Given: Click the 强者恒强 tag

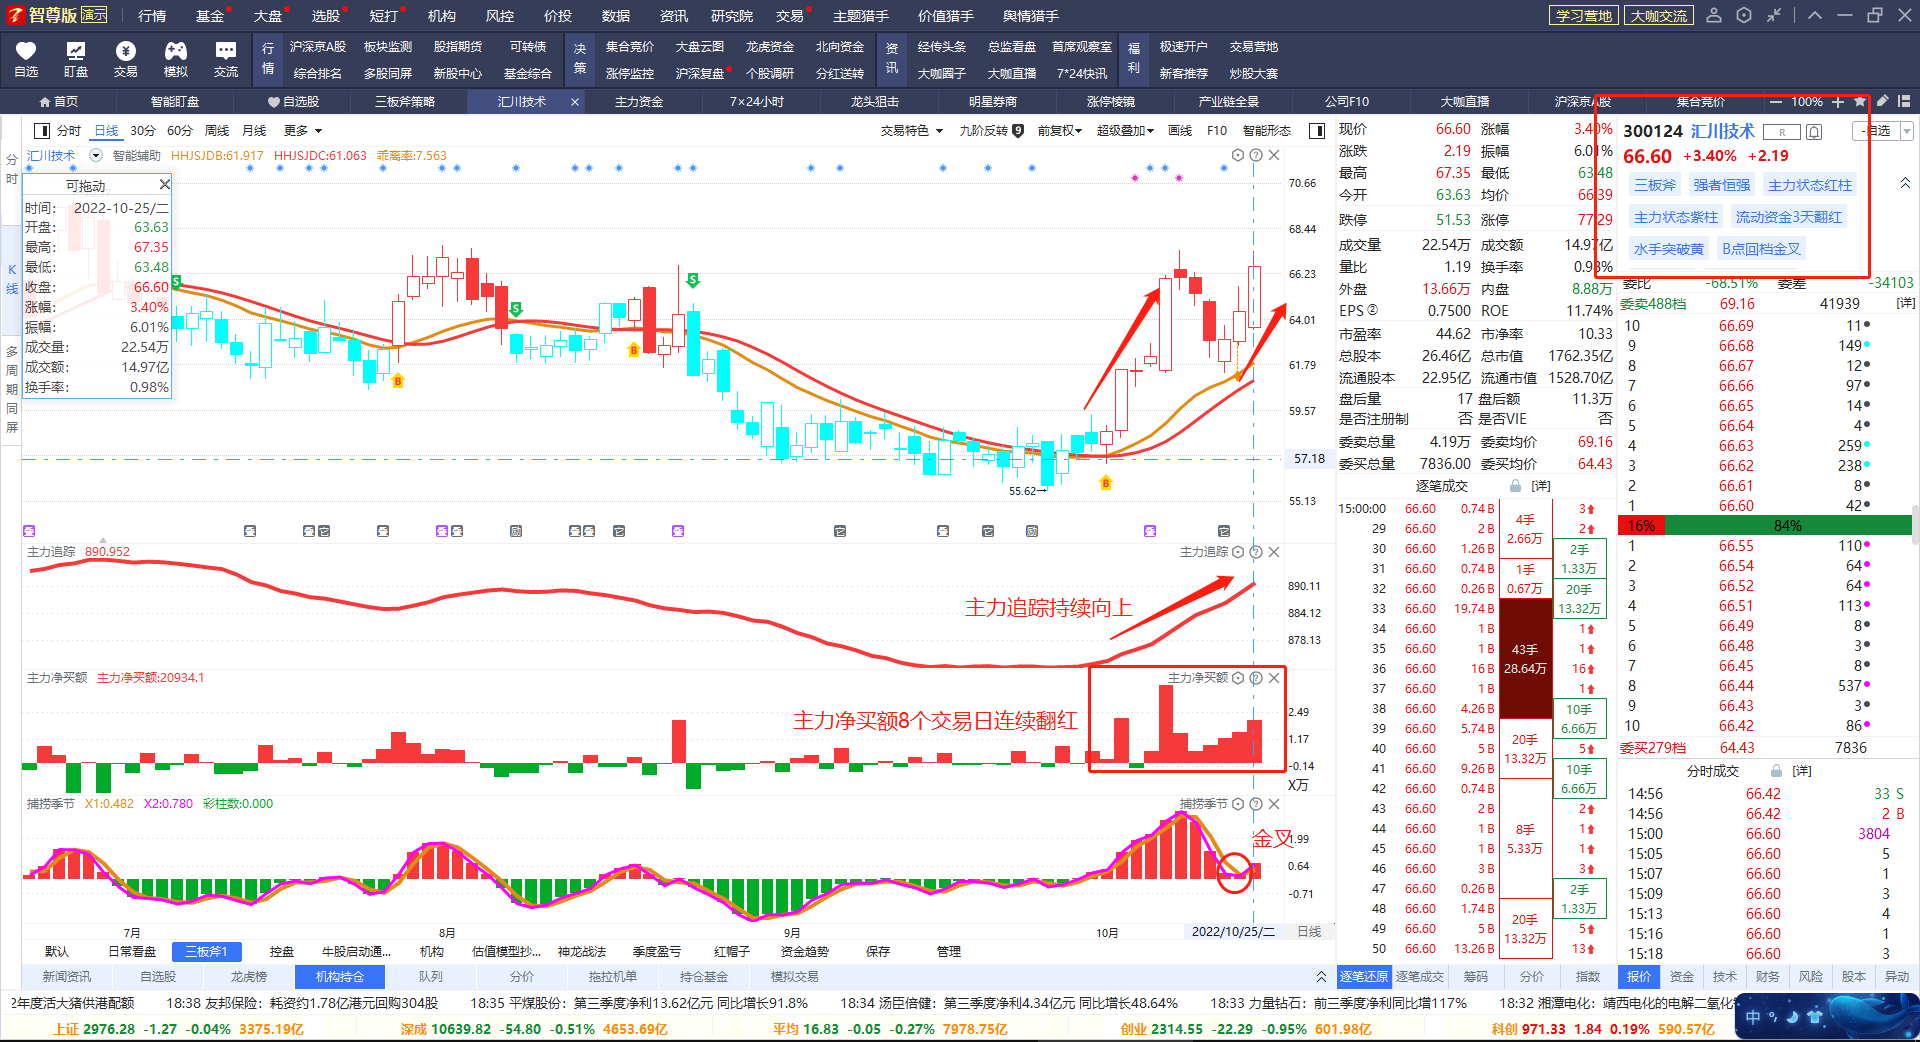Looking at the screenshot, I should 1722,185.
